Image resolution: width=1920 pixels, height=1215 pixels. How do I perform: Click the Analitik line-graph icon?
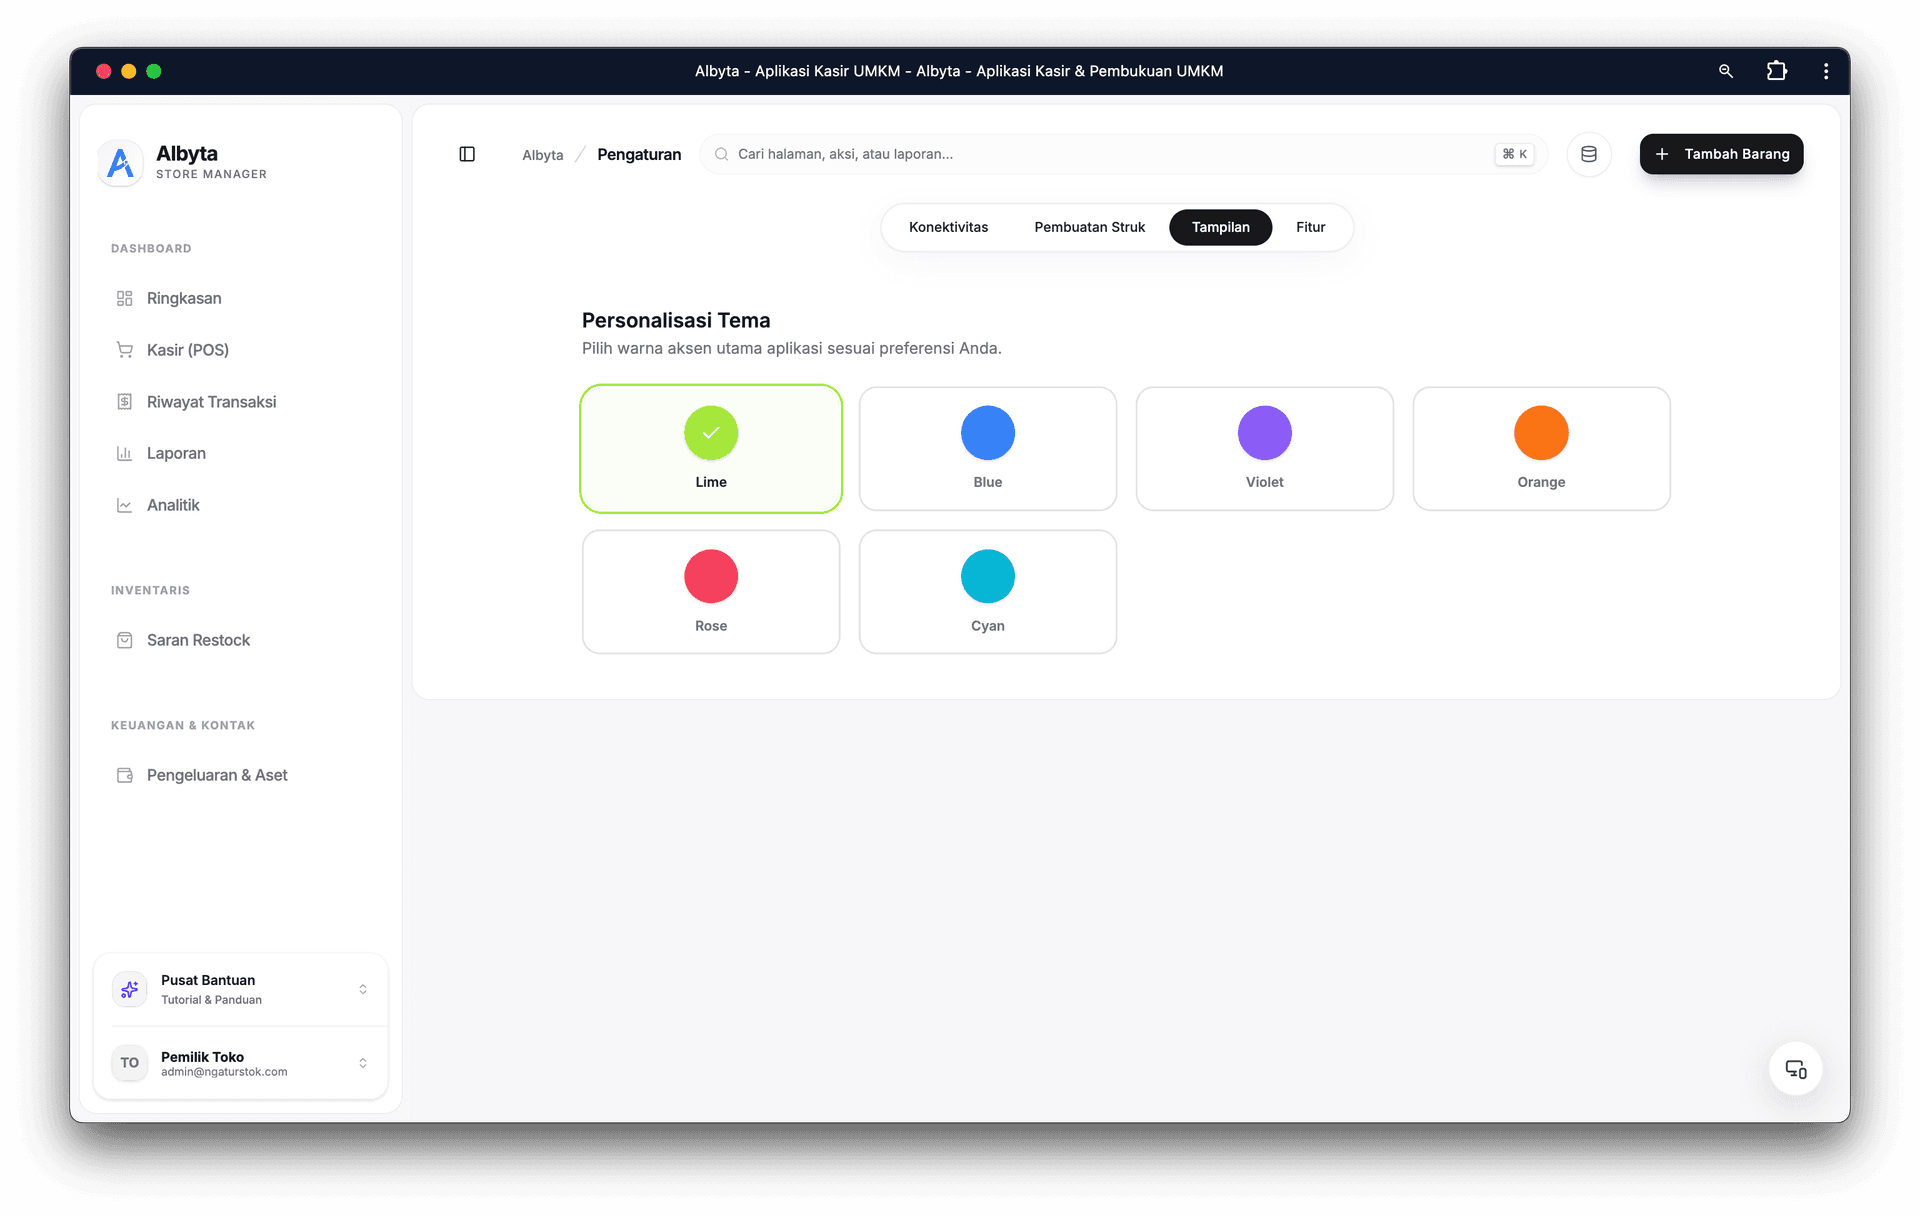pyautogui.click(x=124, y=505)
